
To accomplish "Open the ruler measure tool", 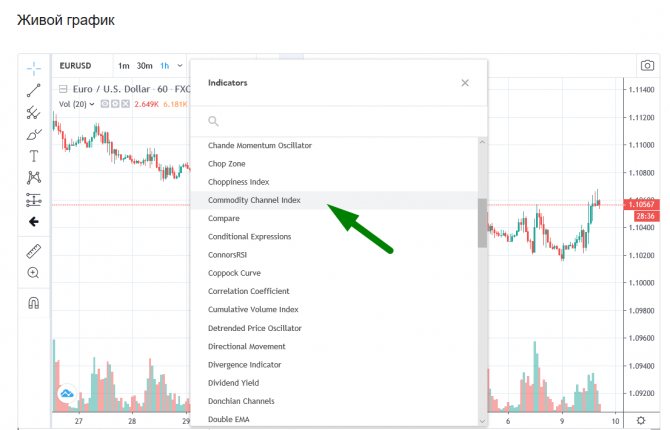I will [x=34, y=251].
